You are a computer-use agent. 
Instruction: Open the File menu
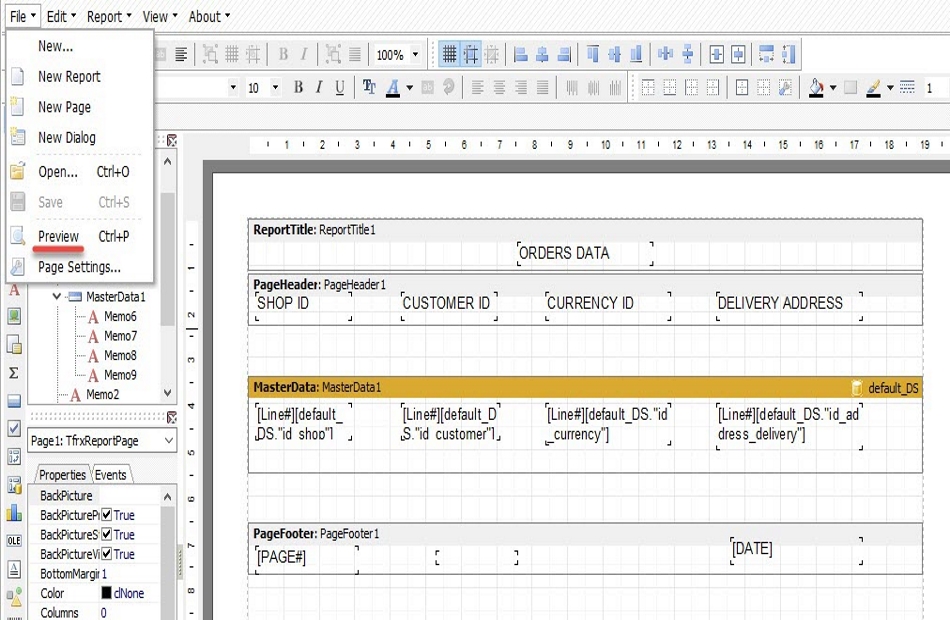[23, 16]
